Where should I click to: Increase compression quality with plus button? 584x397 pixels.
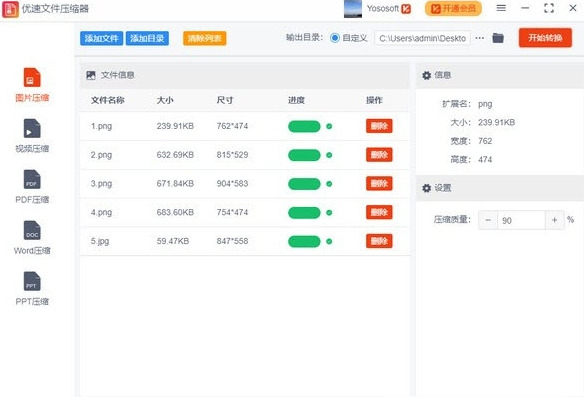point(555,220)
